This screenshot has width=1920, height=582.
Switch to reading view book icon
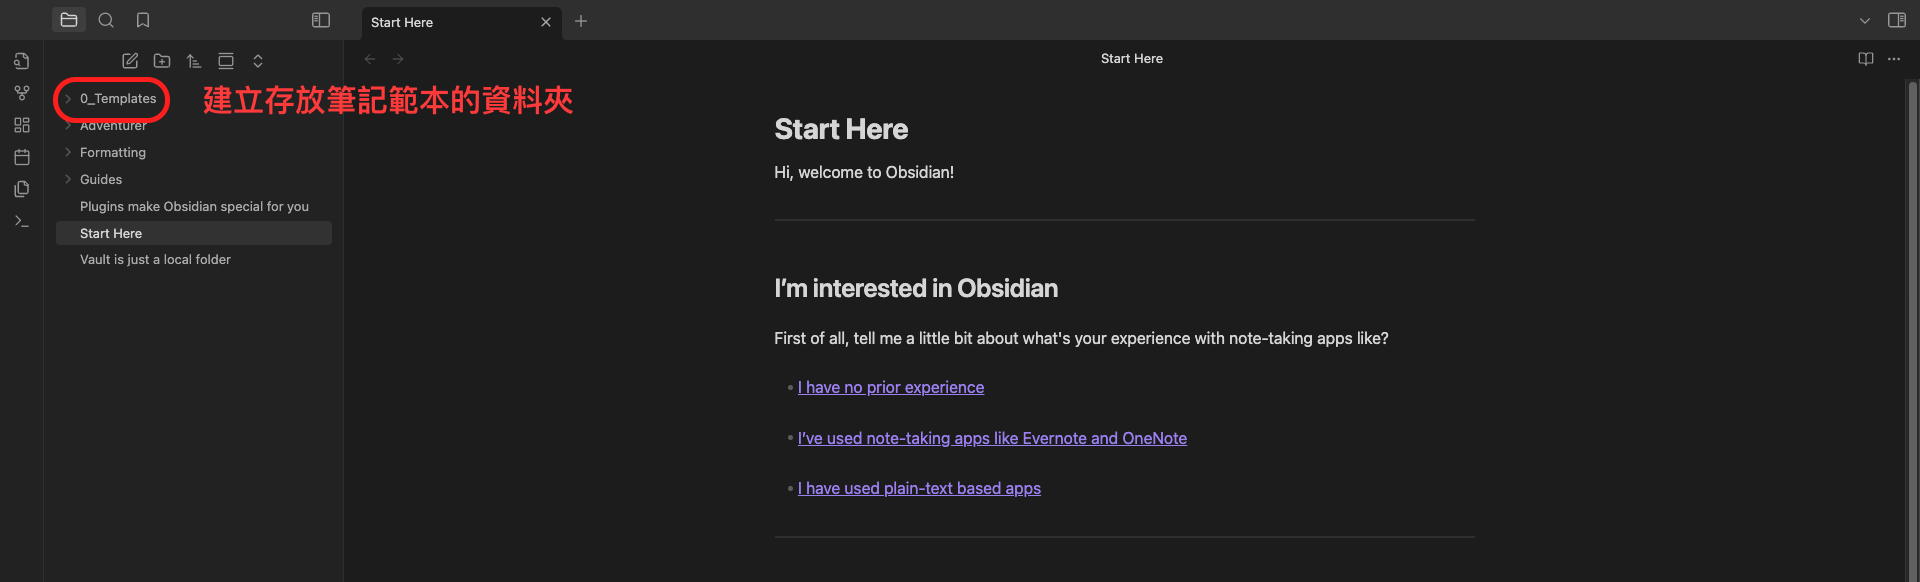(1866, 59)
